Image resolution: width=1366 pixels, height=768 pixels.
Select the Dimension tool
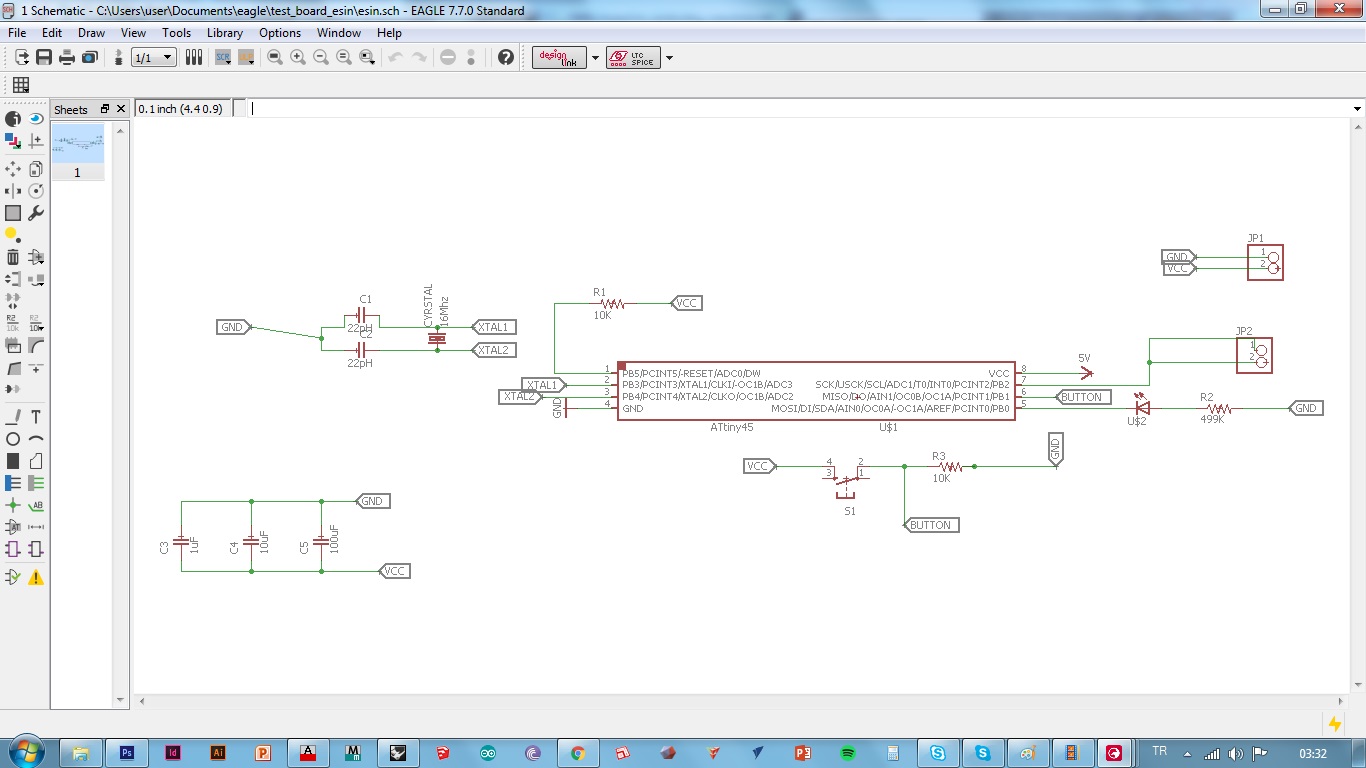point(36,527)
